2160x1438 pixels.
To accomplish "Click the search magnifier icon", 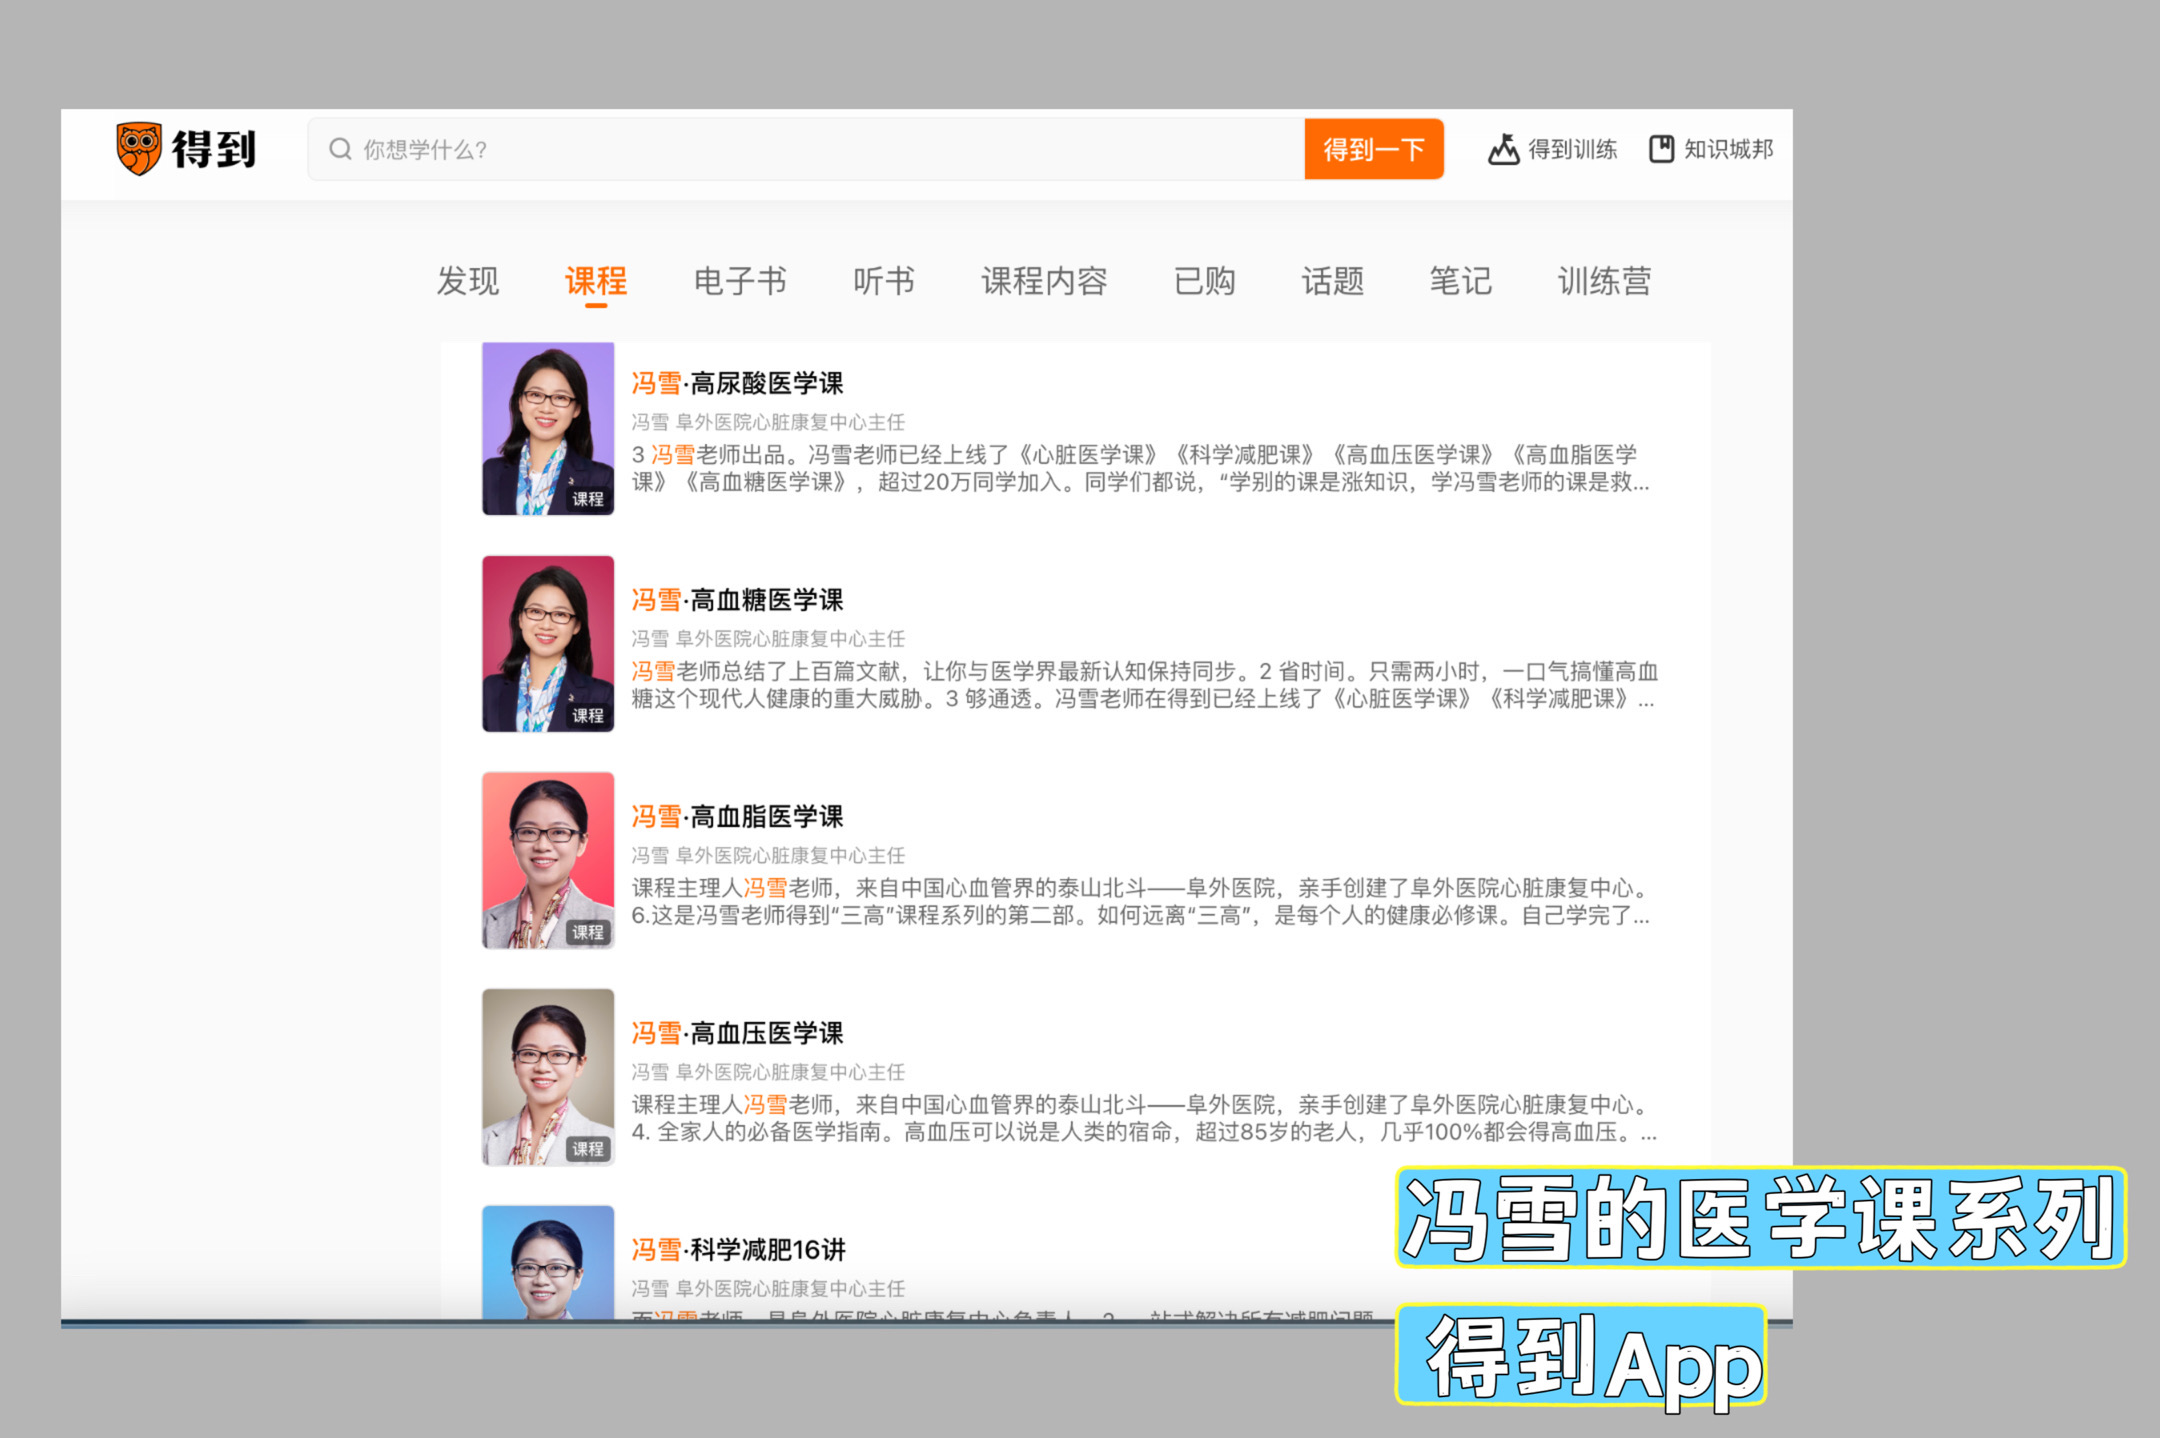I will pos(340,149).
